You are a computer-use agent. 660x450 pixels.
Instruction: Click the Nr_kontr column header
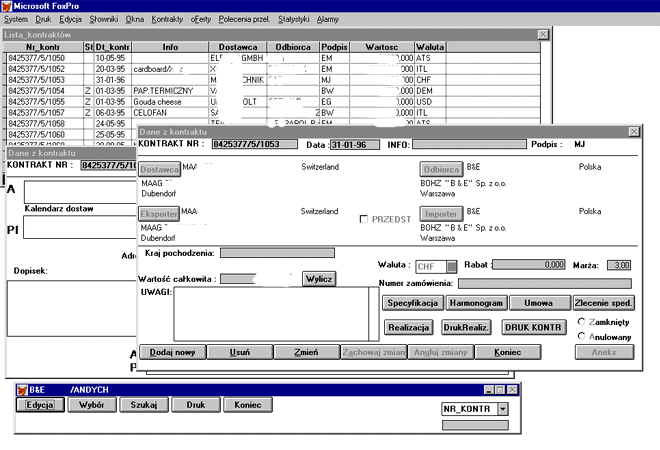pos(43,47)
